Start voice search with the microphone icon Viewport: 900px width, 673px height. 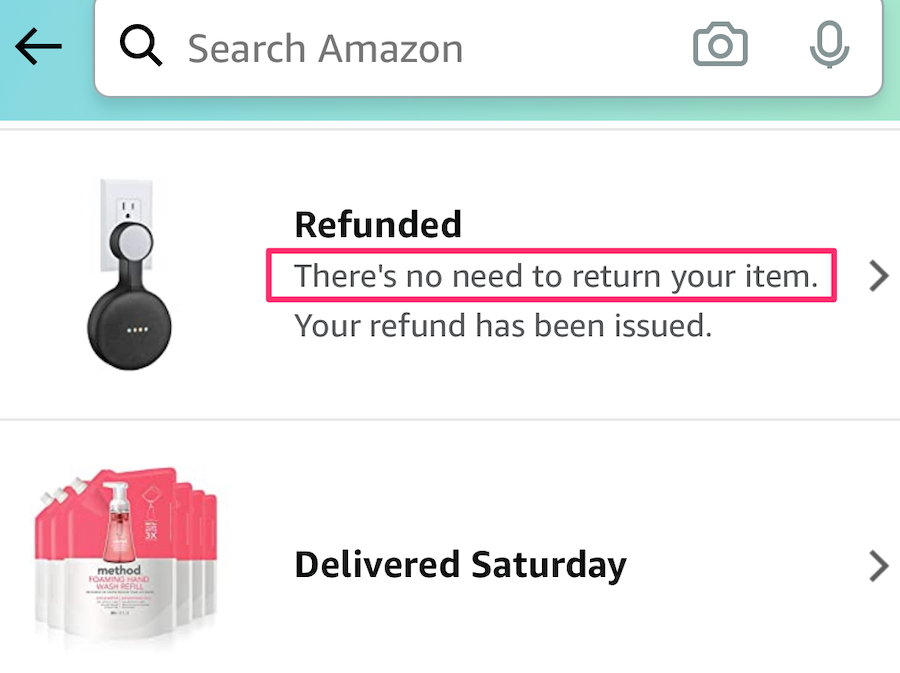(829, 46)
